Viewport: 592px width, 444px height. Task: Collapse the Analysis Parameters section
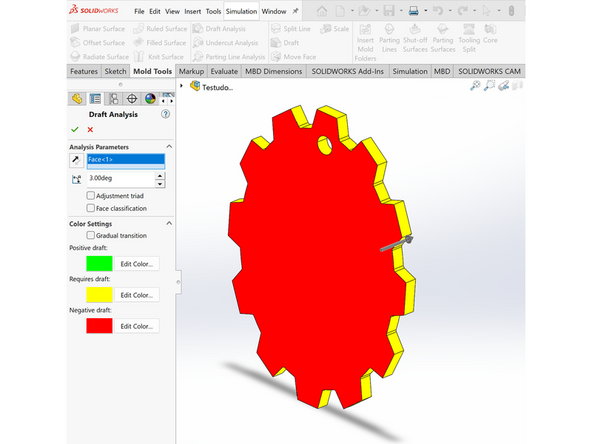pyautogui.click(x=169, y=146)
